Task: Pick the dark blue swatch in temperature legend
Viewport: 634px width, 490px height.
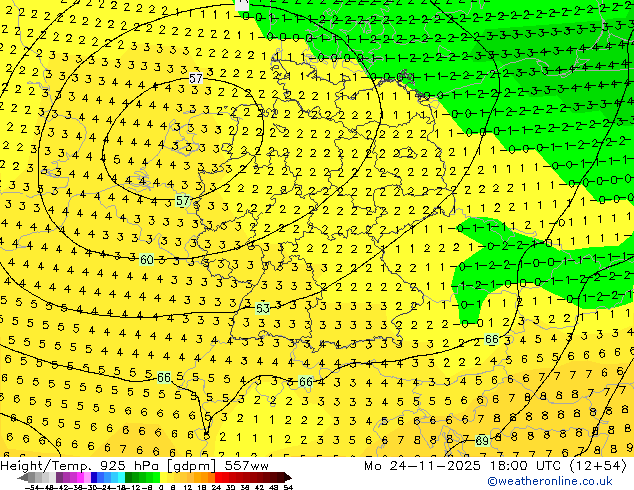Action: tap(94, 478)
